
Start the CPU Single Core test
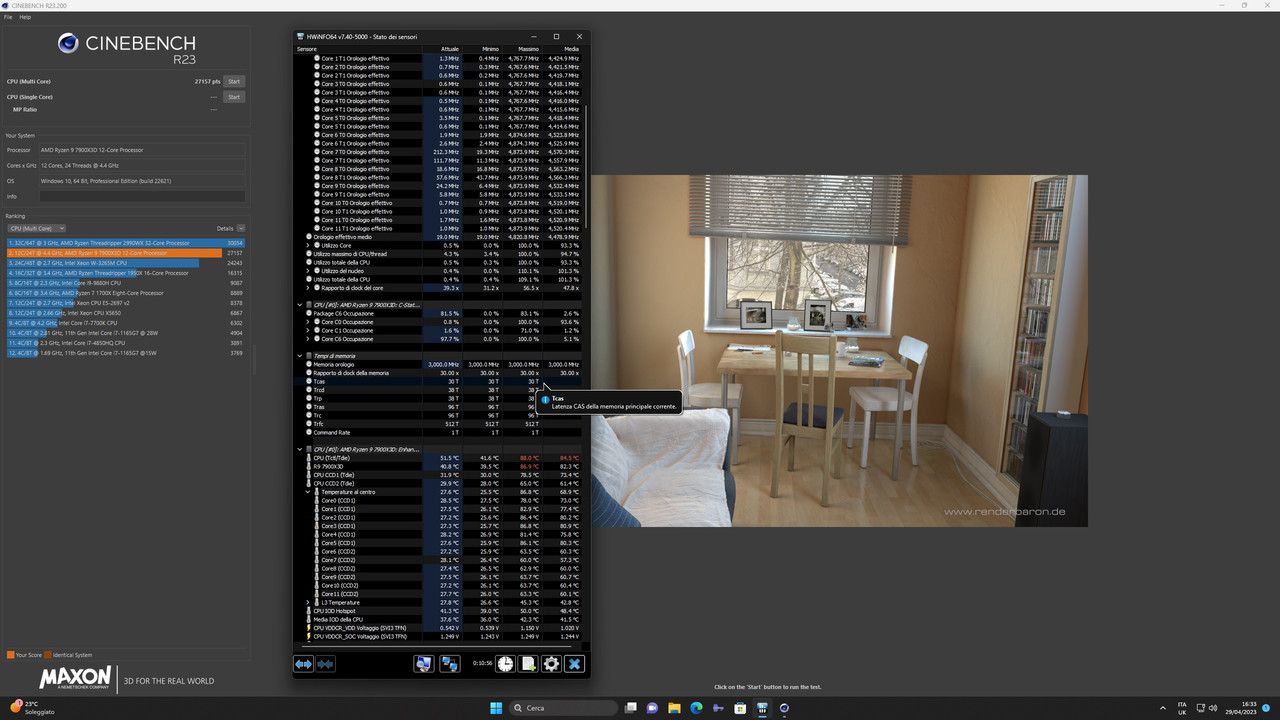pos(234,97)
